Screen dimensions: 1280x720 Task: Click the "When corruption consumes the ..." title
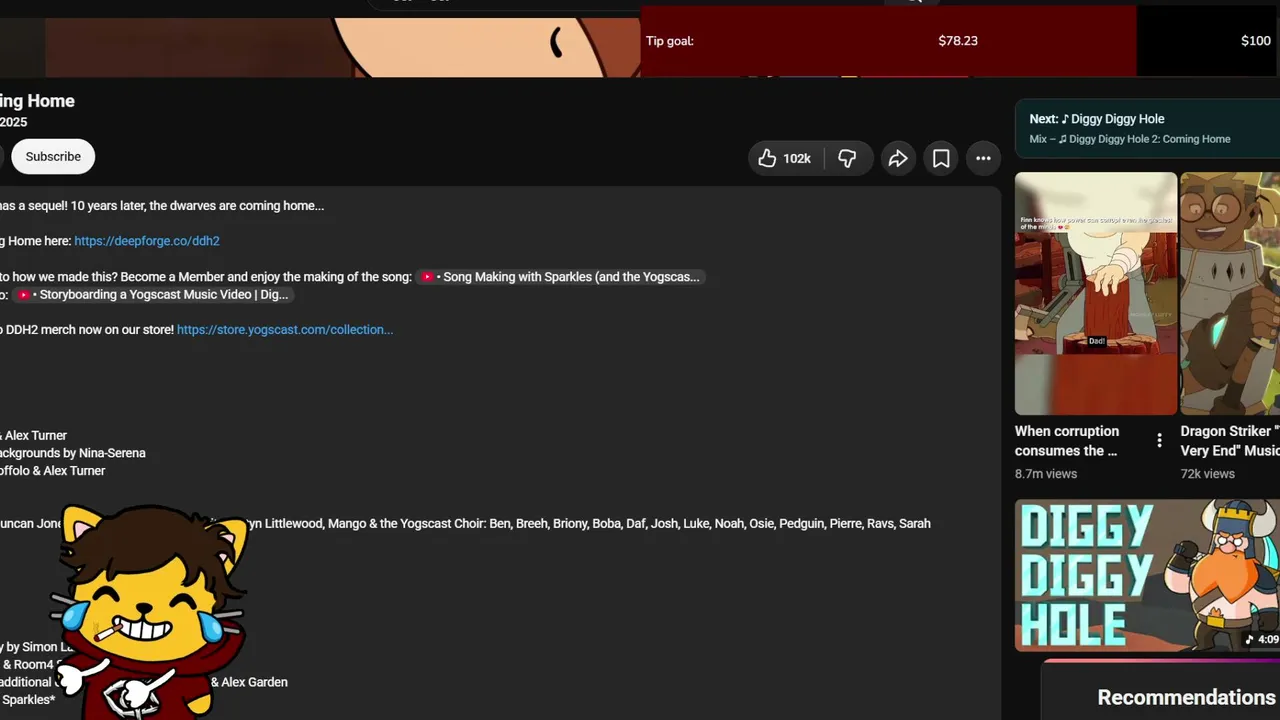pos(1067,441)
